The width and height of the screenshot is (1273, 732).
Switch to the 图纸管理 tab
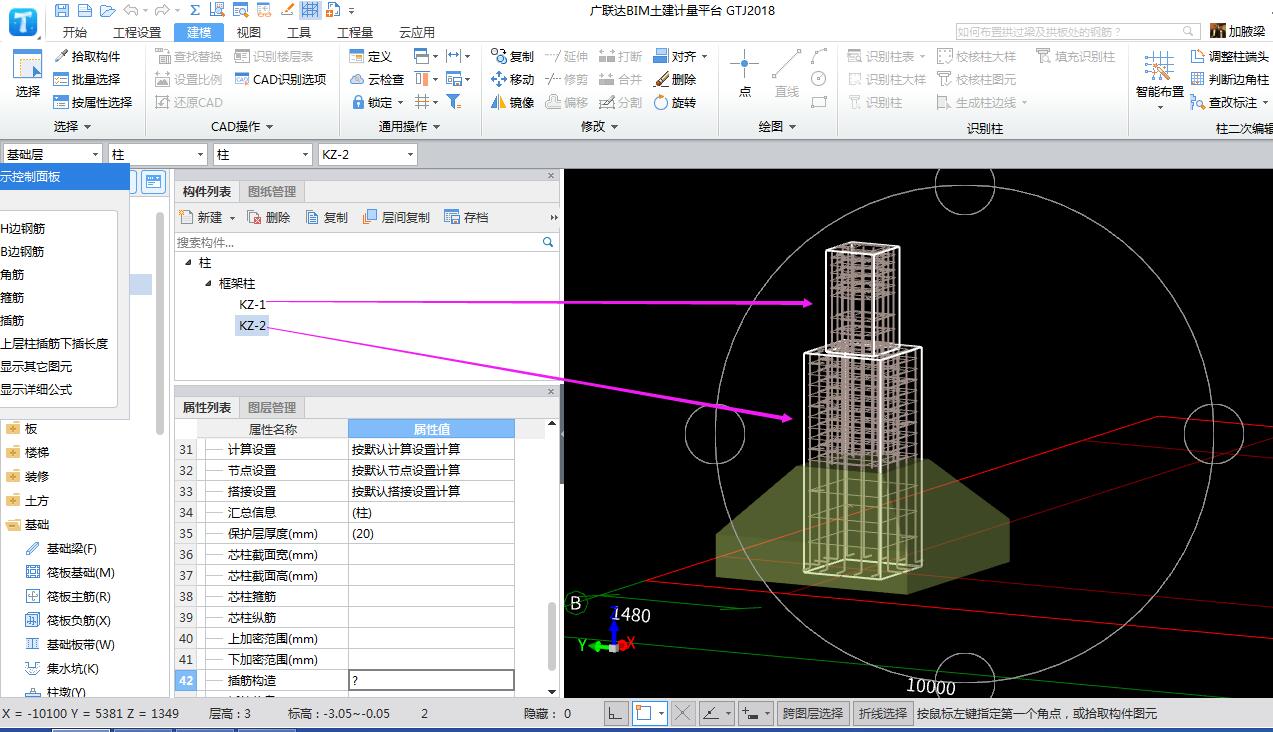coord(272,192)
